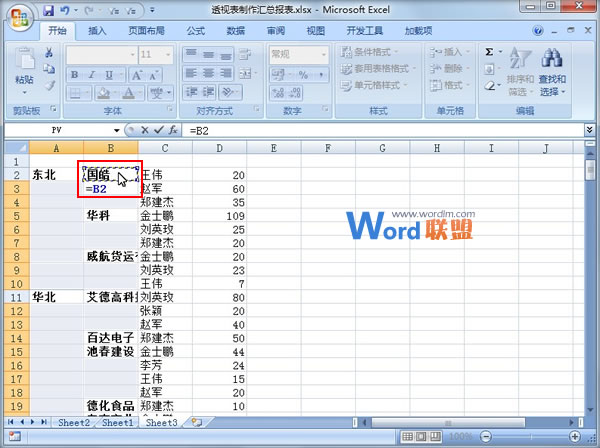Select column D header

click(220, 148)
